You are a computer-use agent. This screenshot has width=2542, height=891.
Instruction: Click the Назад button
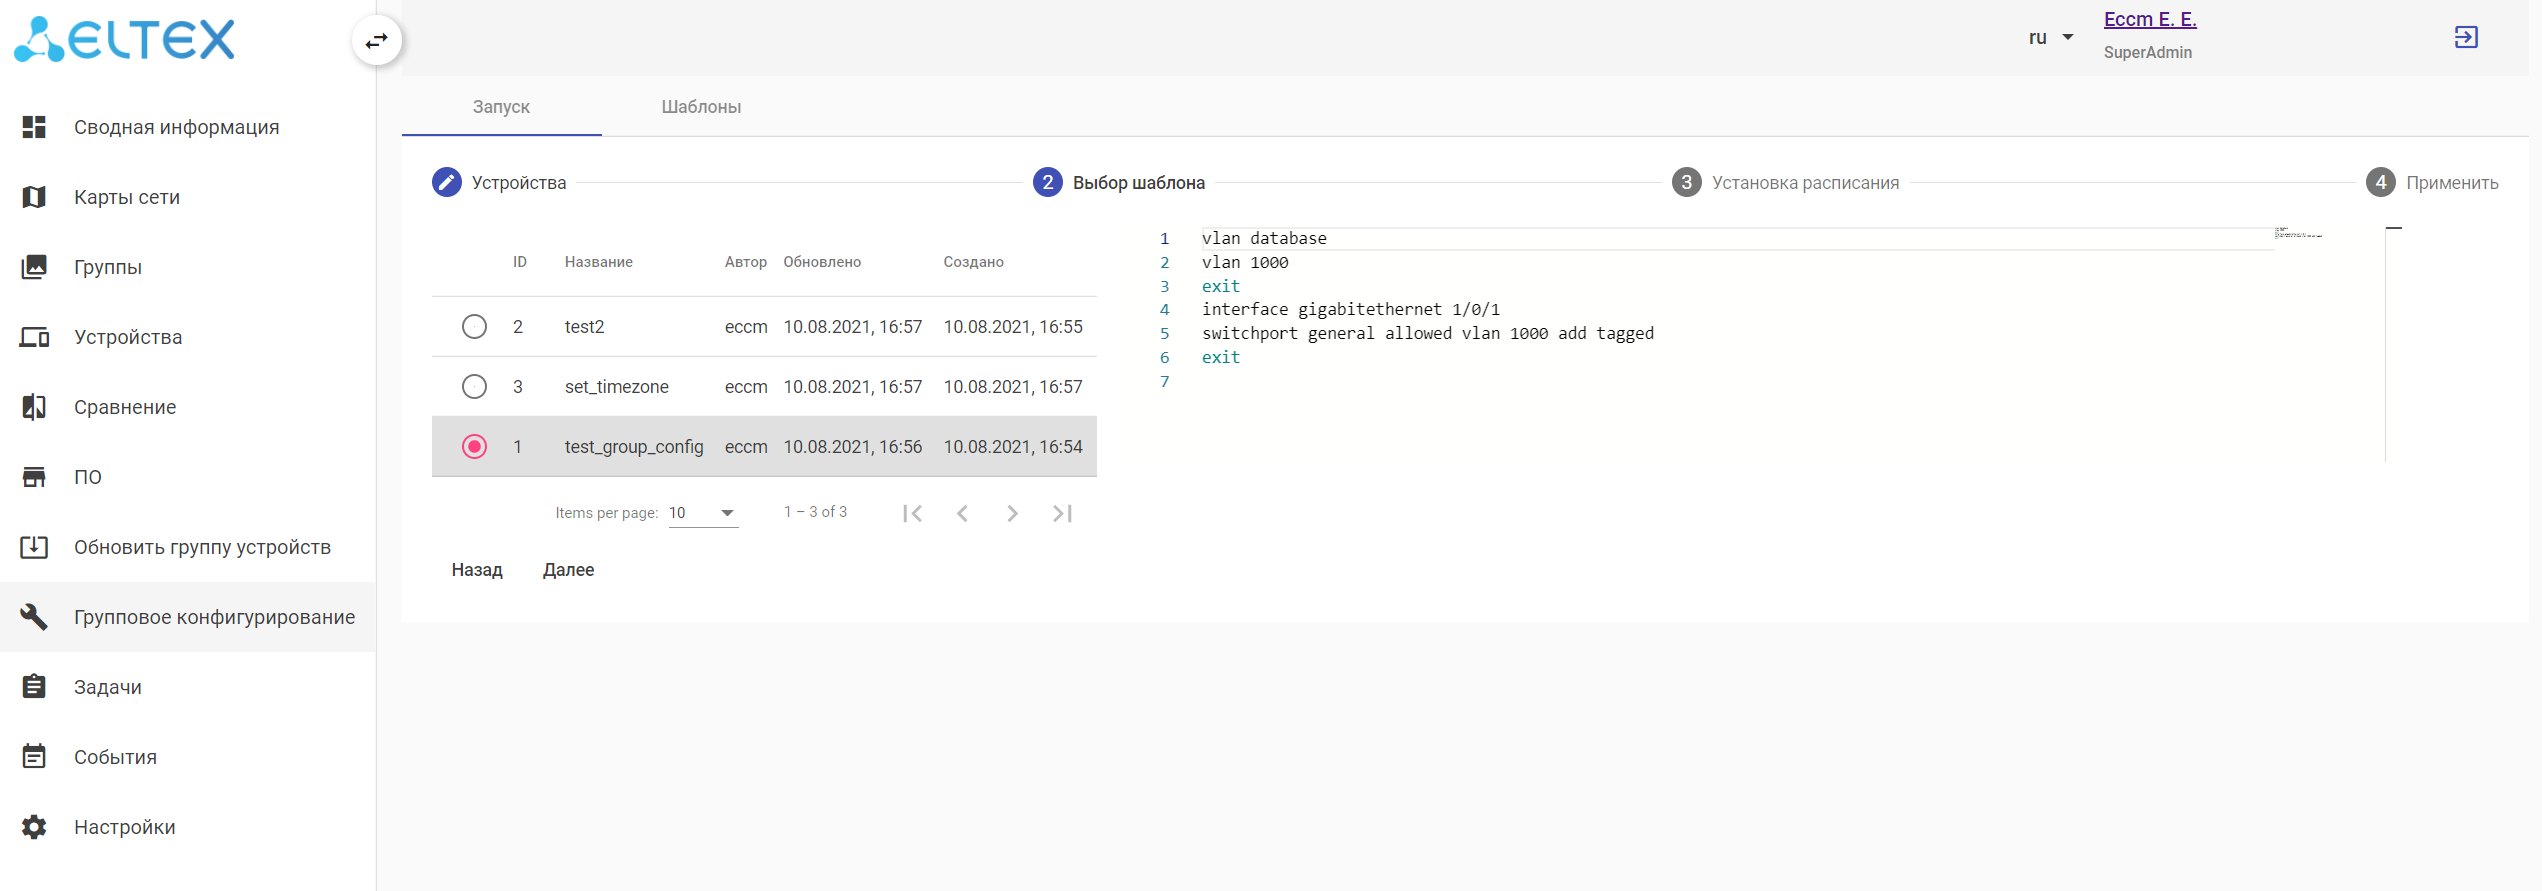pos(477,570)
